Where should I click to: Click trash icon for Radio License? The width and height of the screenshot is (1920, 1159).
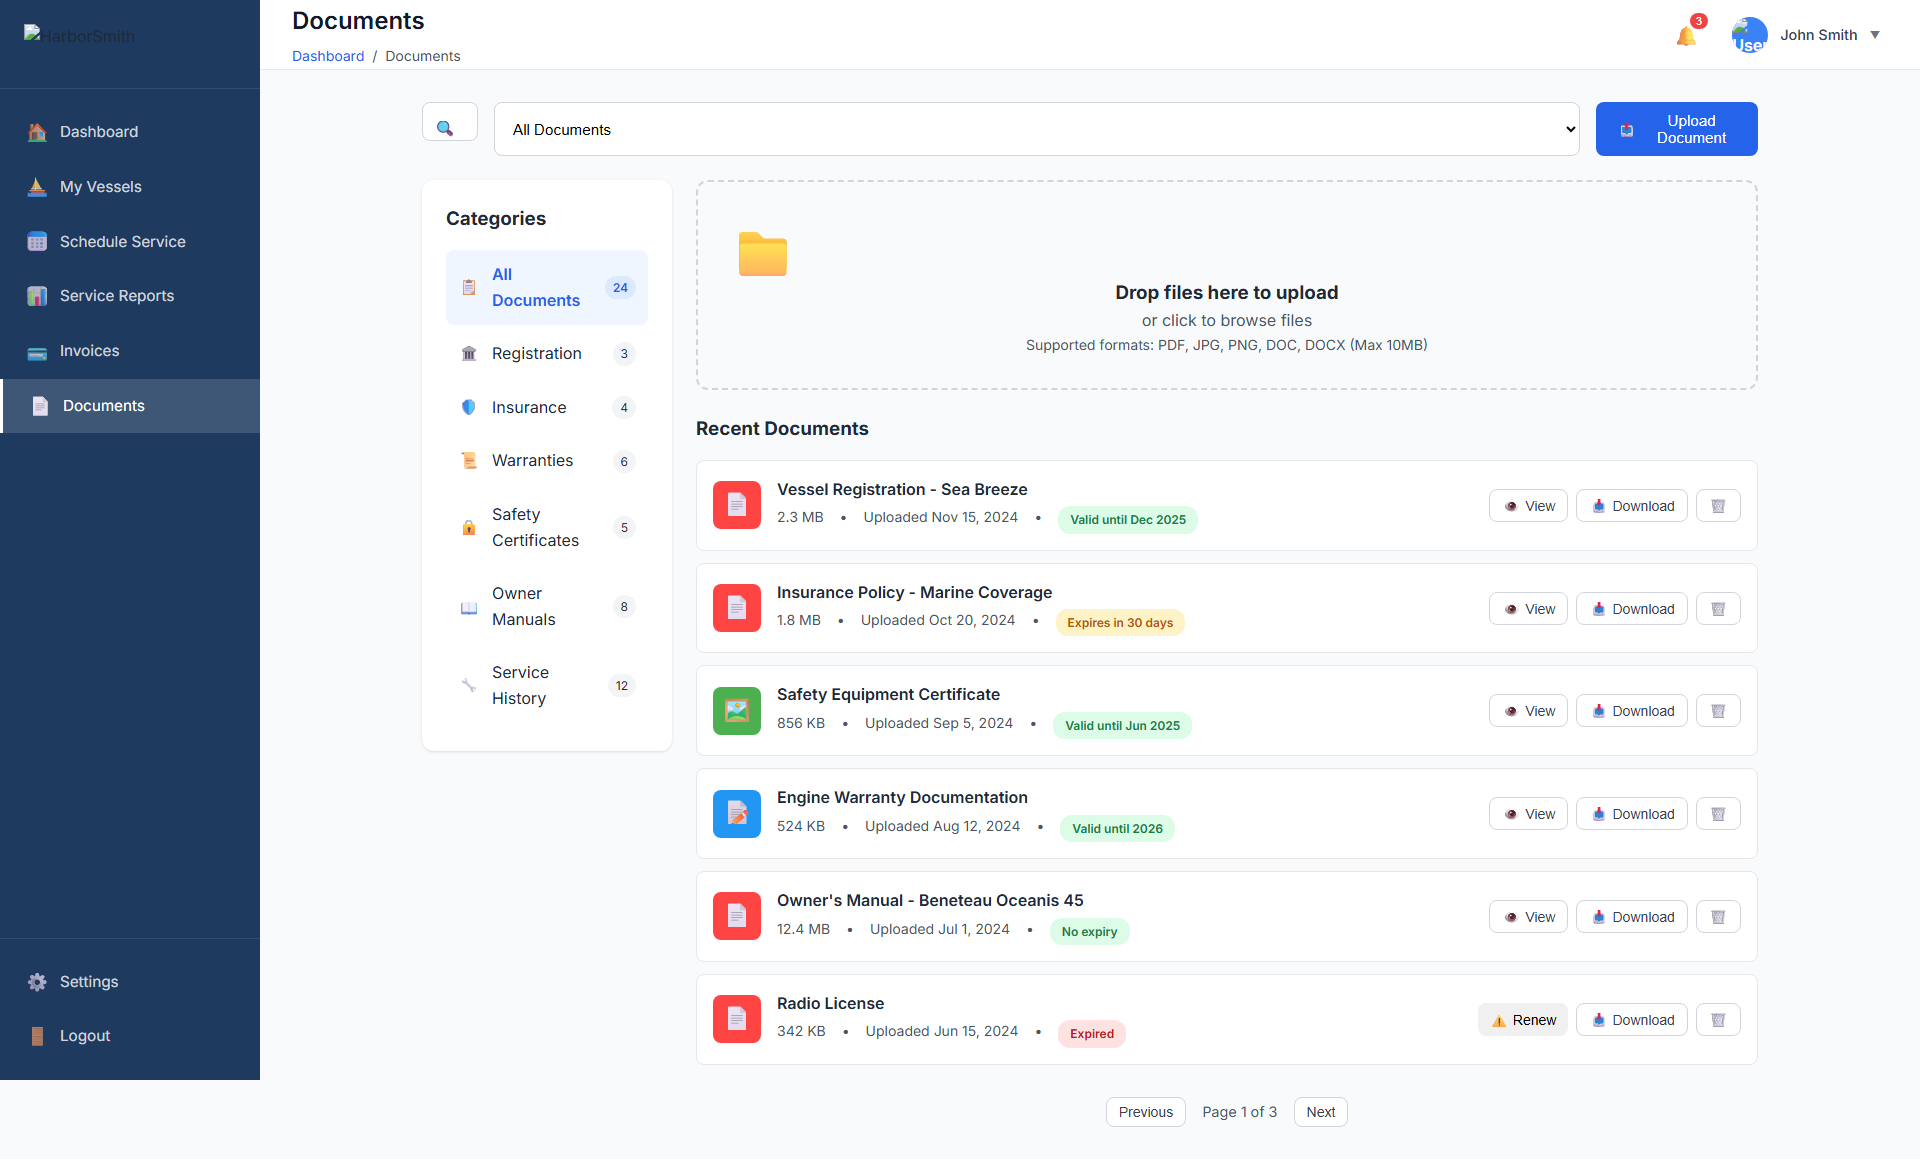1718,1020
